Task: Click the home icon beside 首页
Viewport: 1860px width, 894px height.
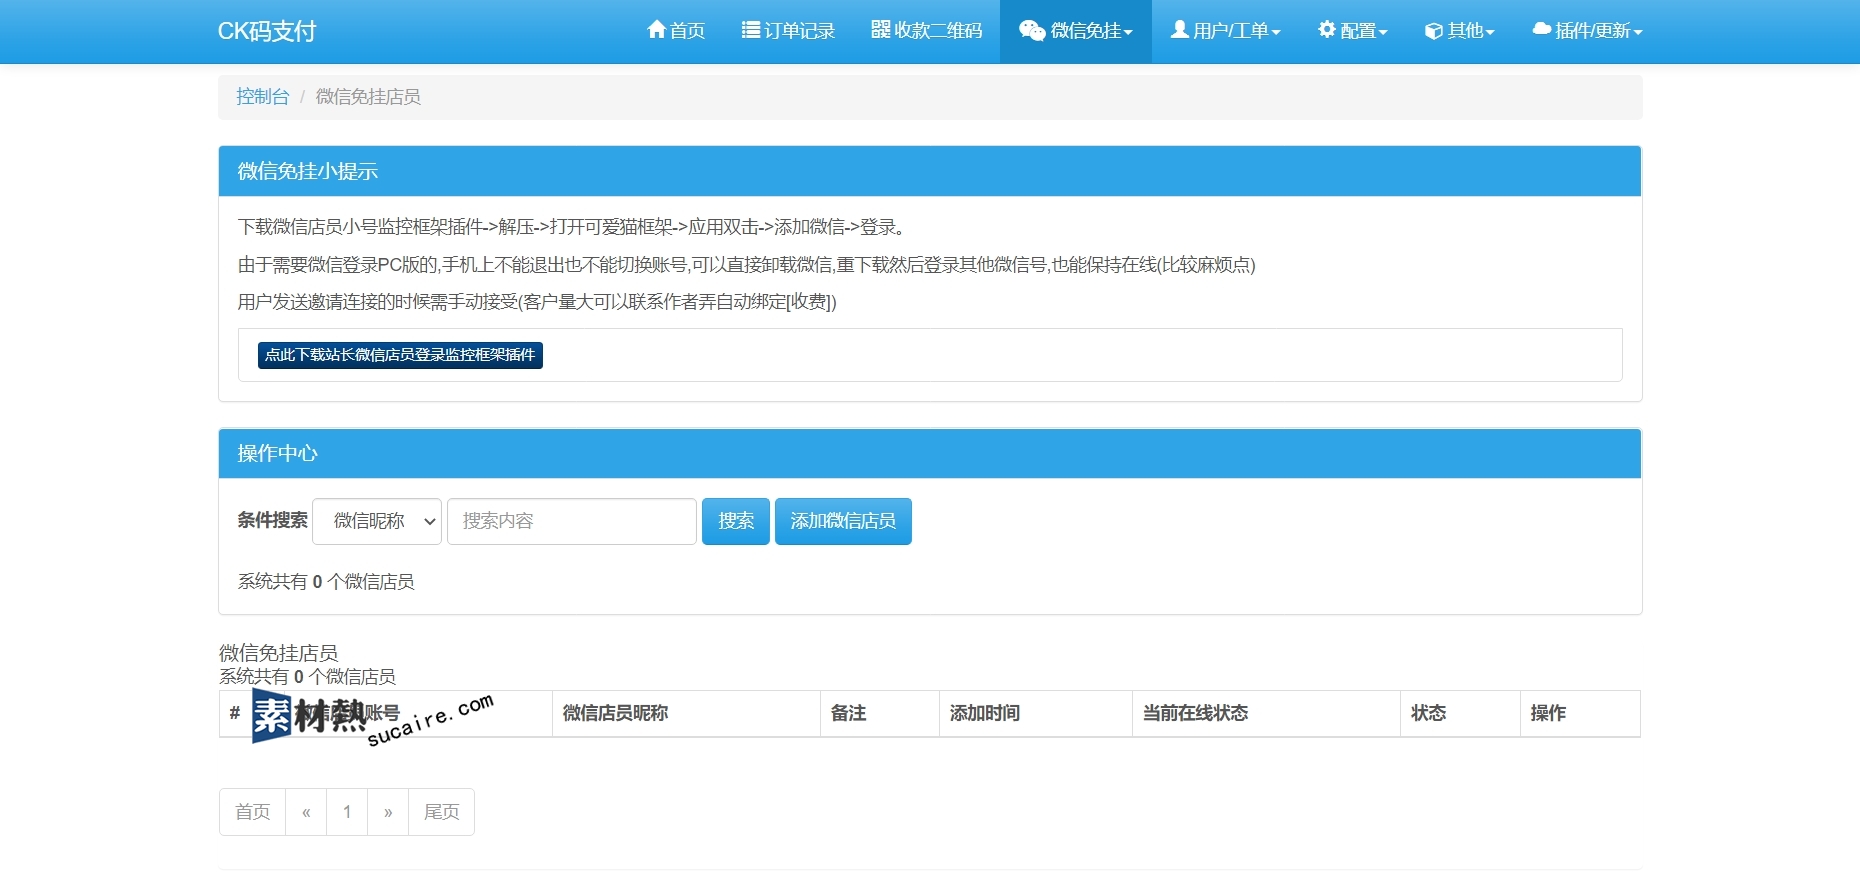Action: point(657,30)
